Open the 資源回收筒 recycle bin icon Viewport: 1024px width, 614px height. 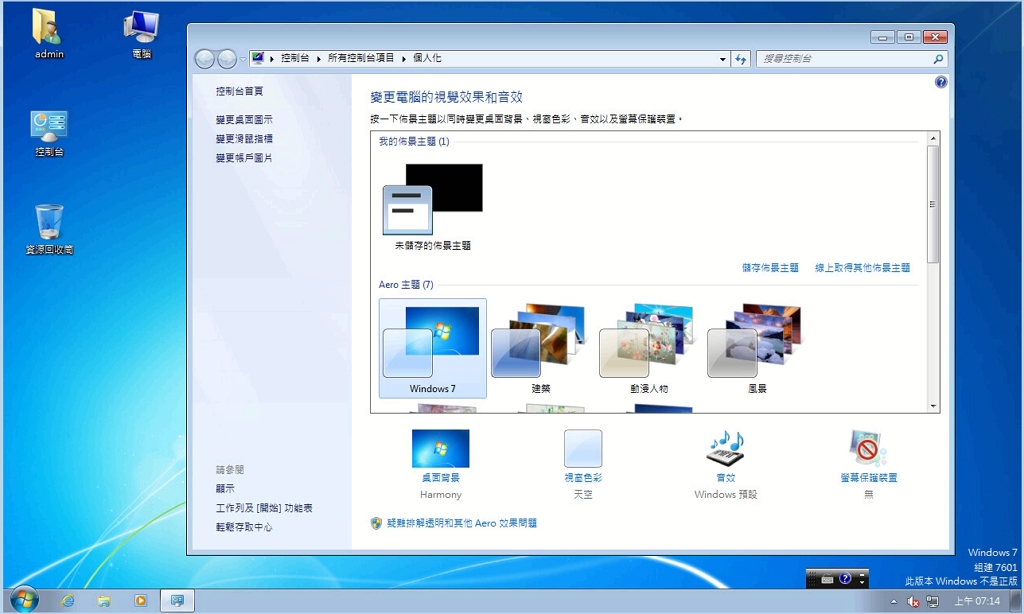coord(49,229)
